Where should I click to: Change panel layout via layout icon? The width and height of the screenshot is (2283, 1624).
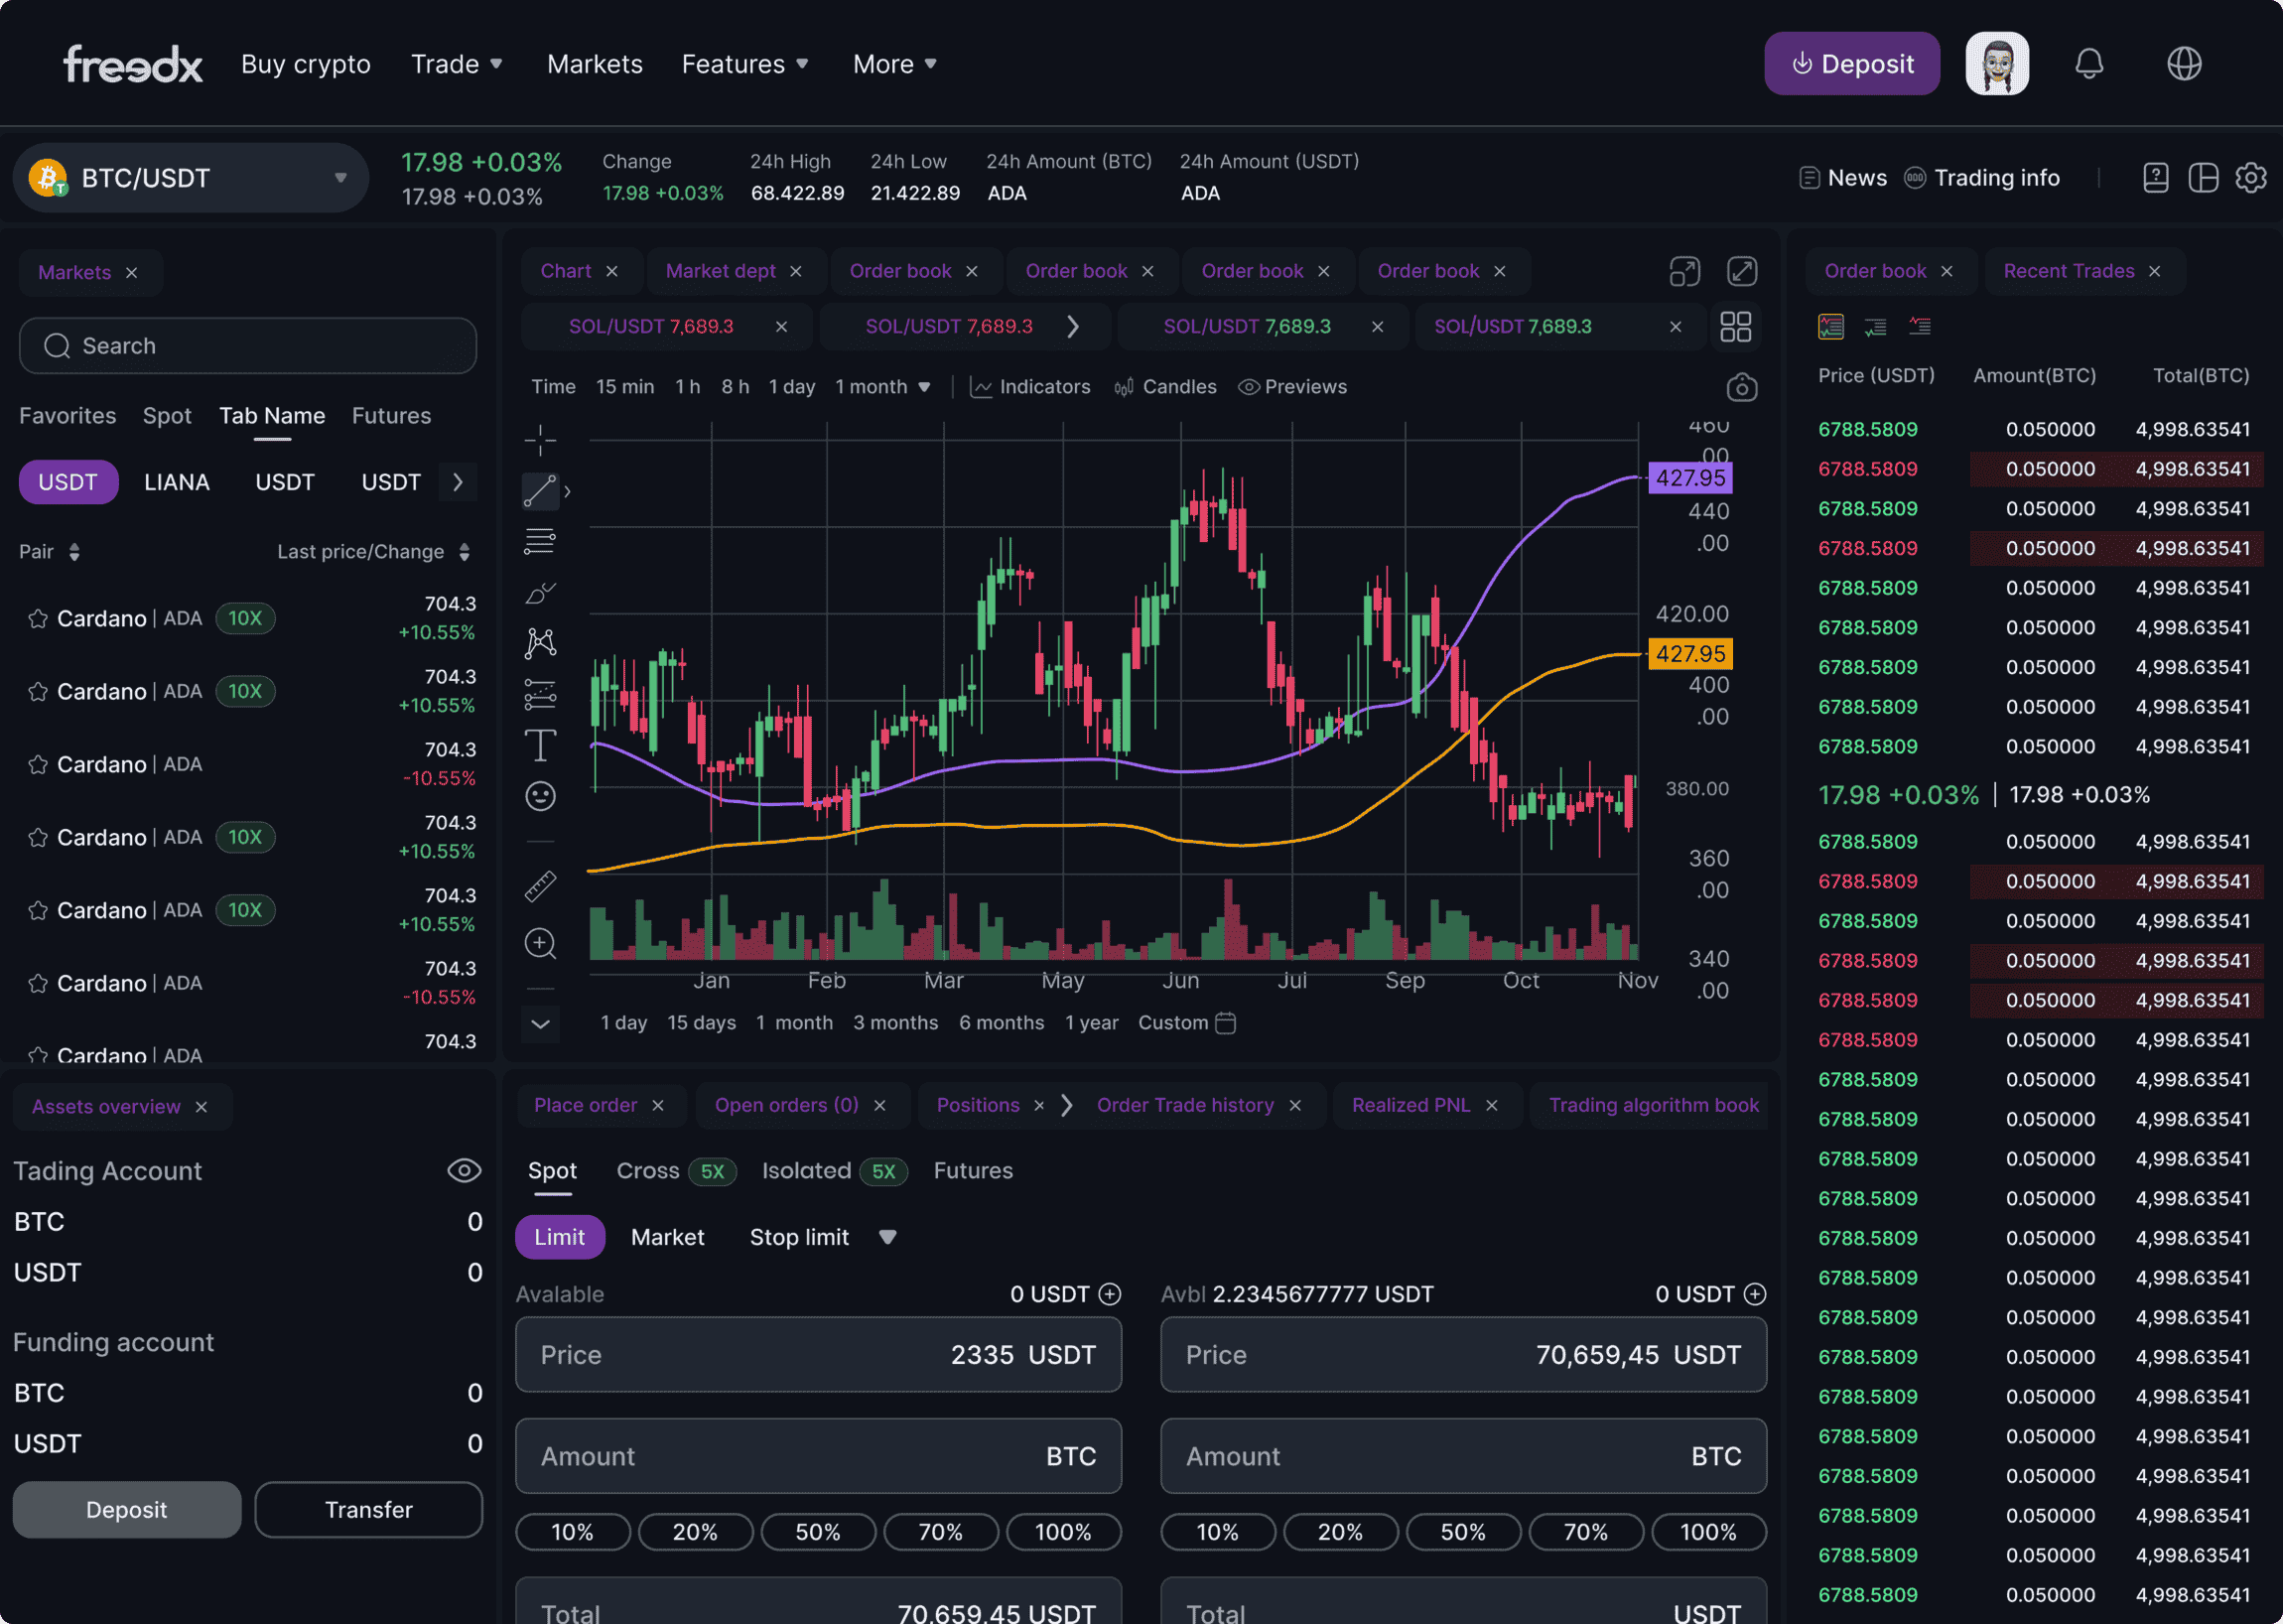coord(2203,178)
